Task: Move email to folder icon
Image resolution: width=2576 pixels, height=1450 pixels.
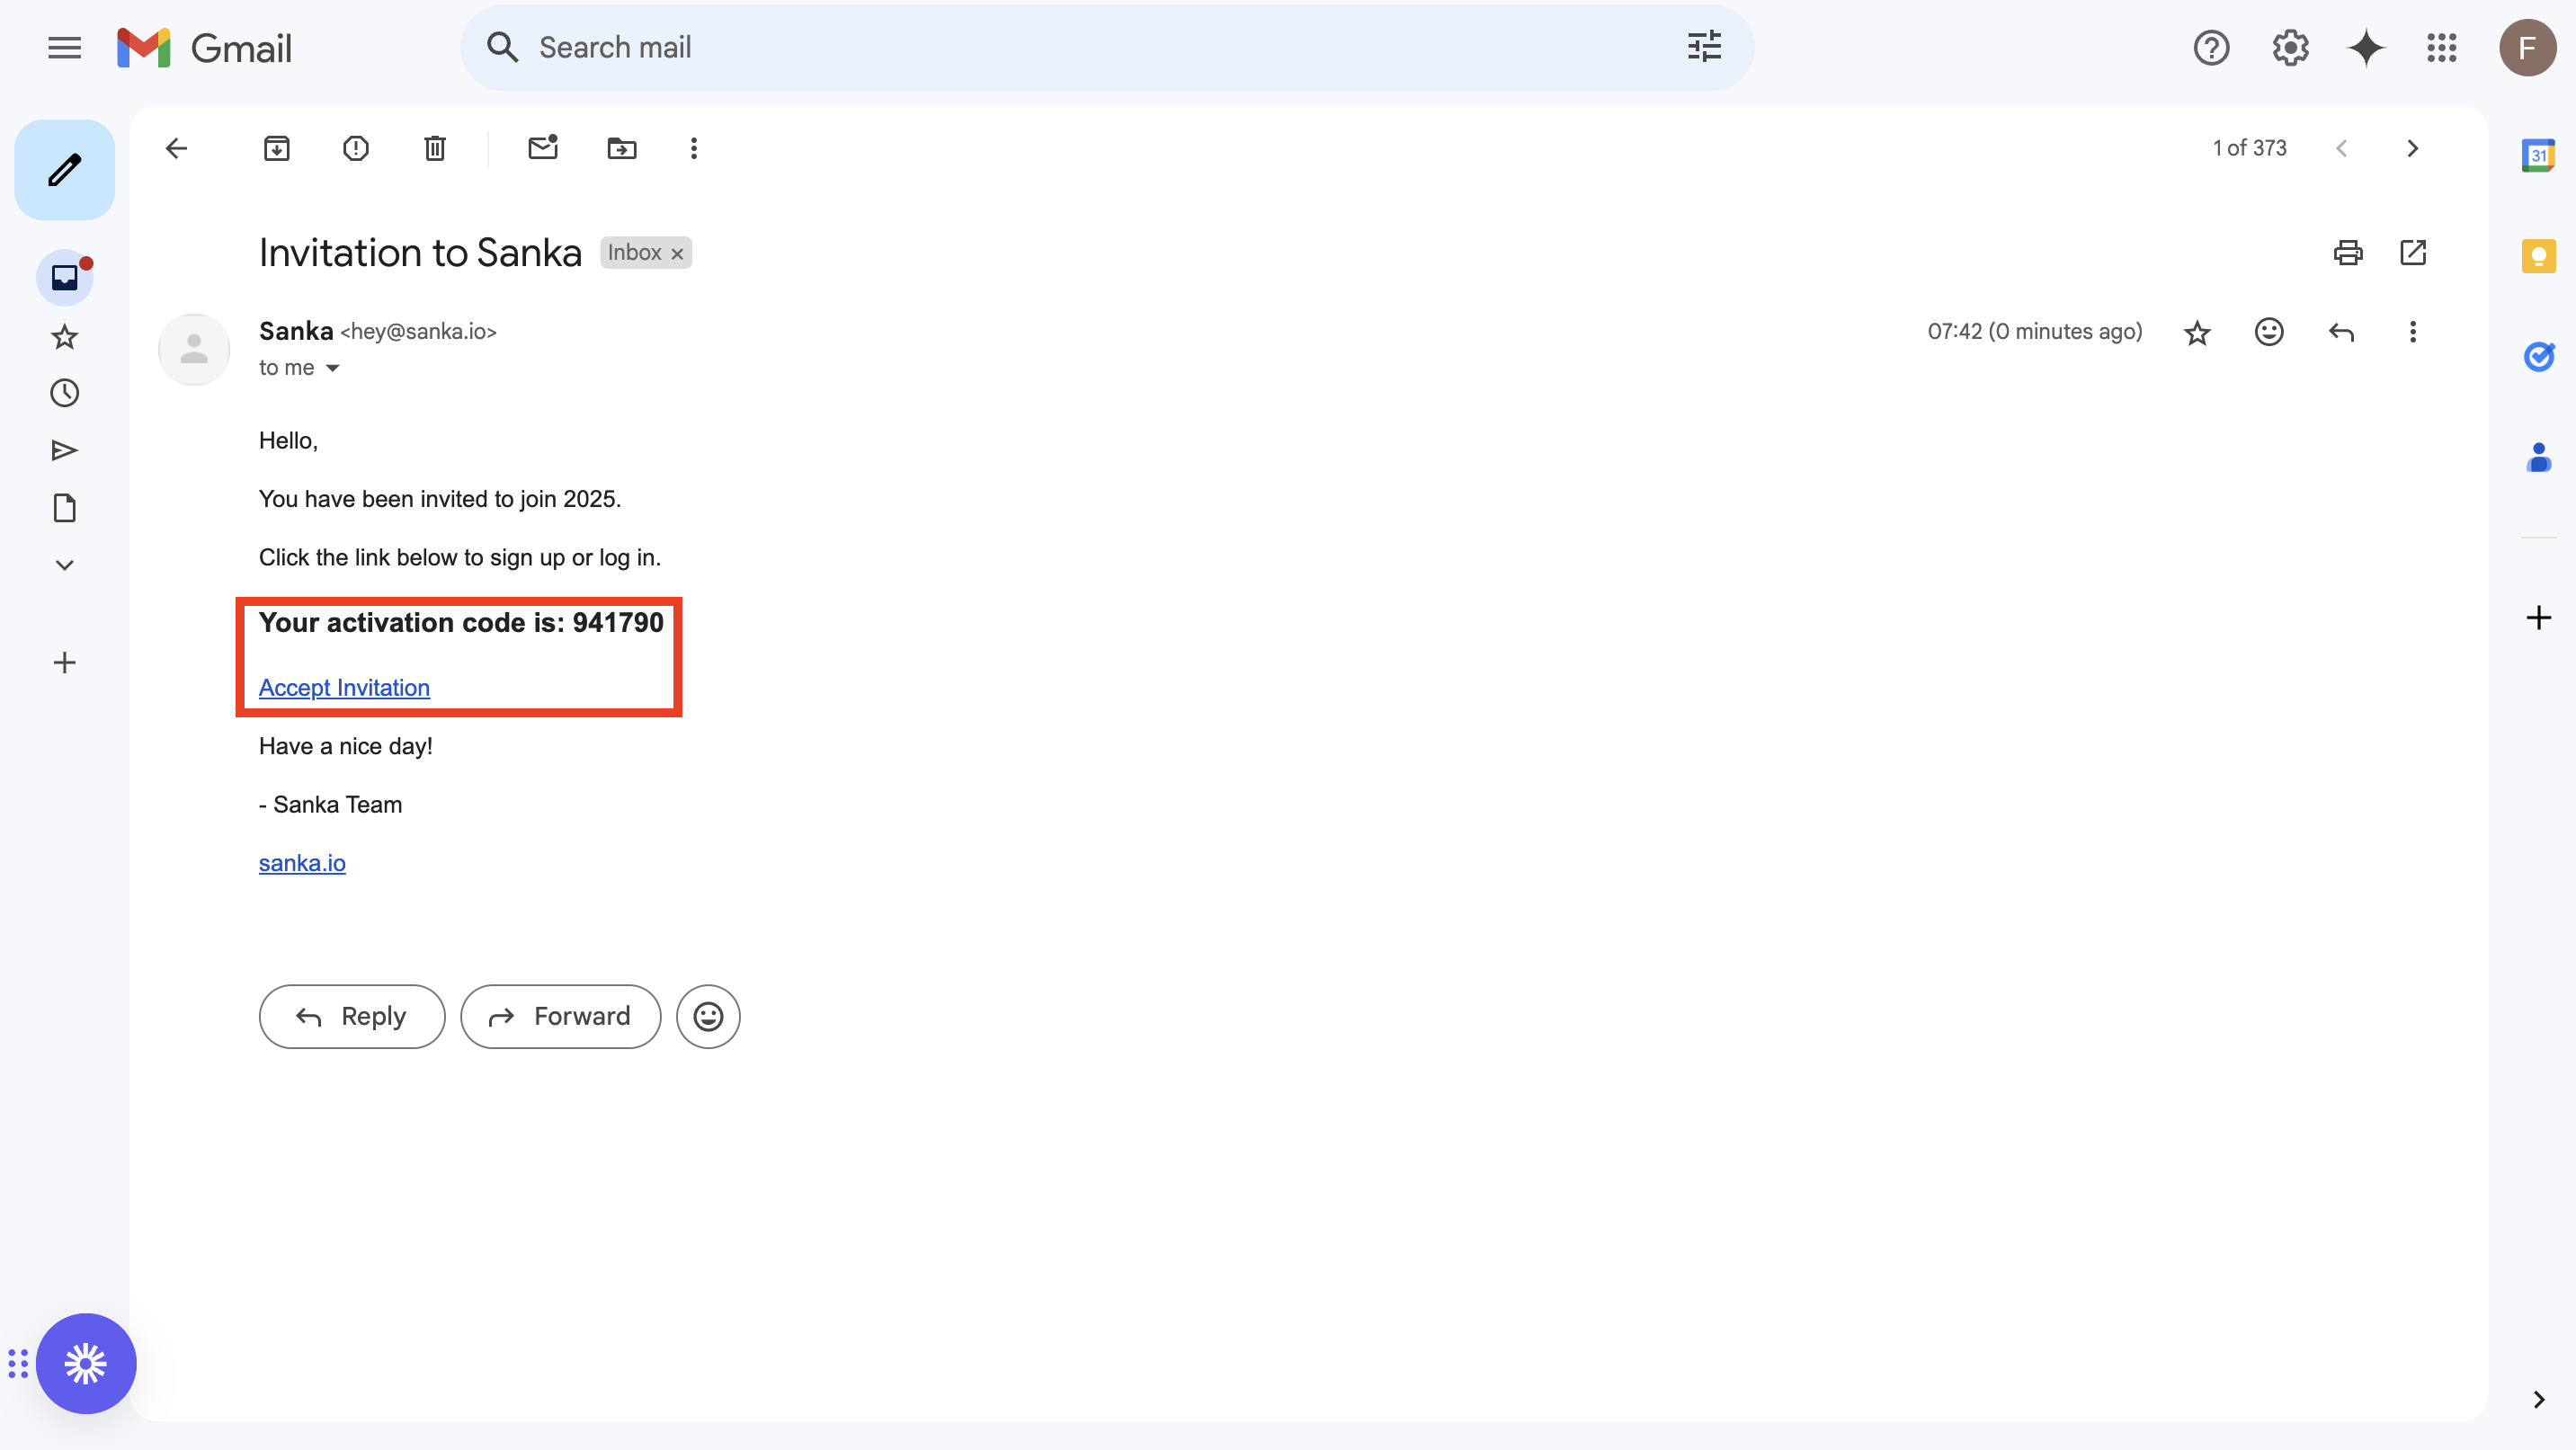Action: pyautogui.click(x=621, y=149)
